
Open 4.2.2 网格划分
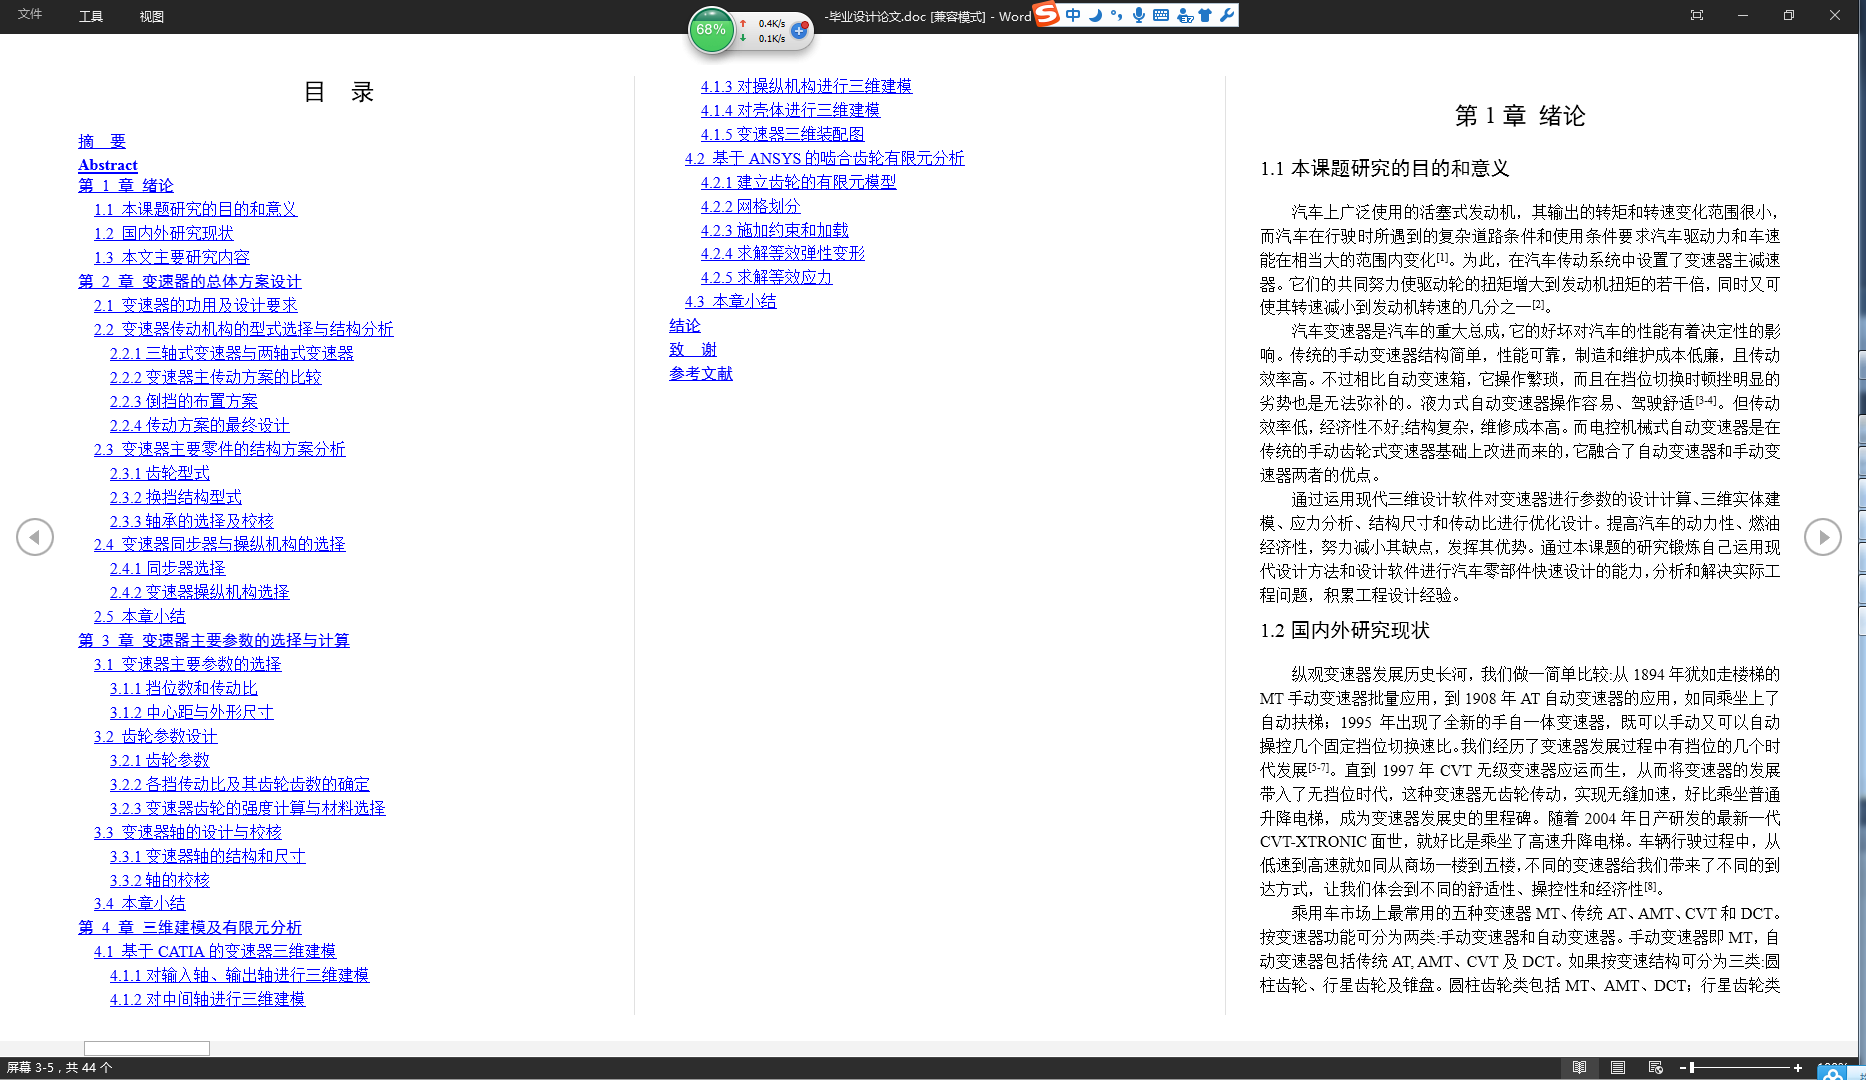point(750,206)
